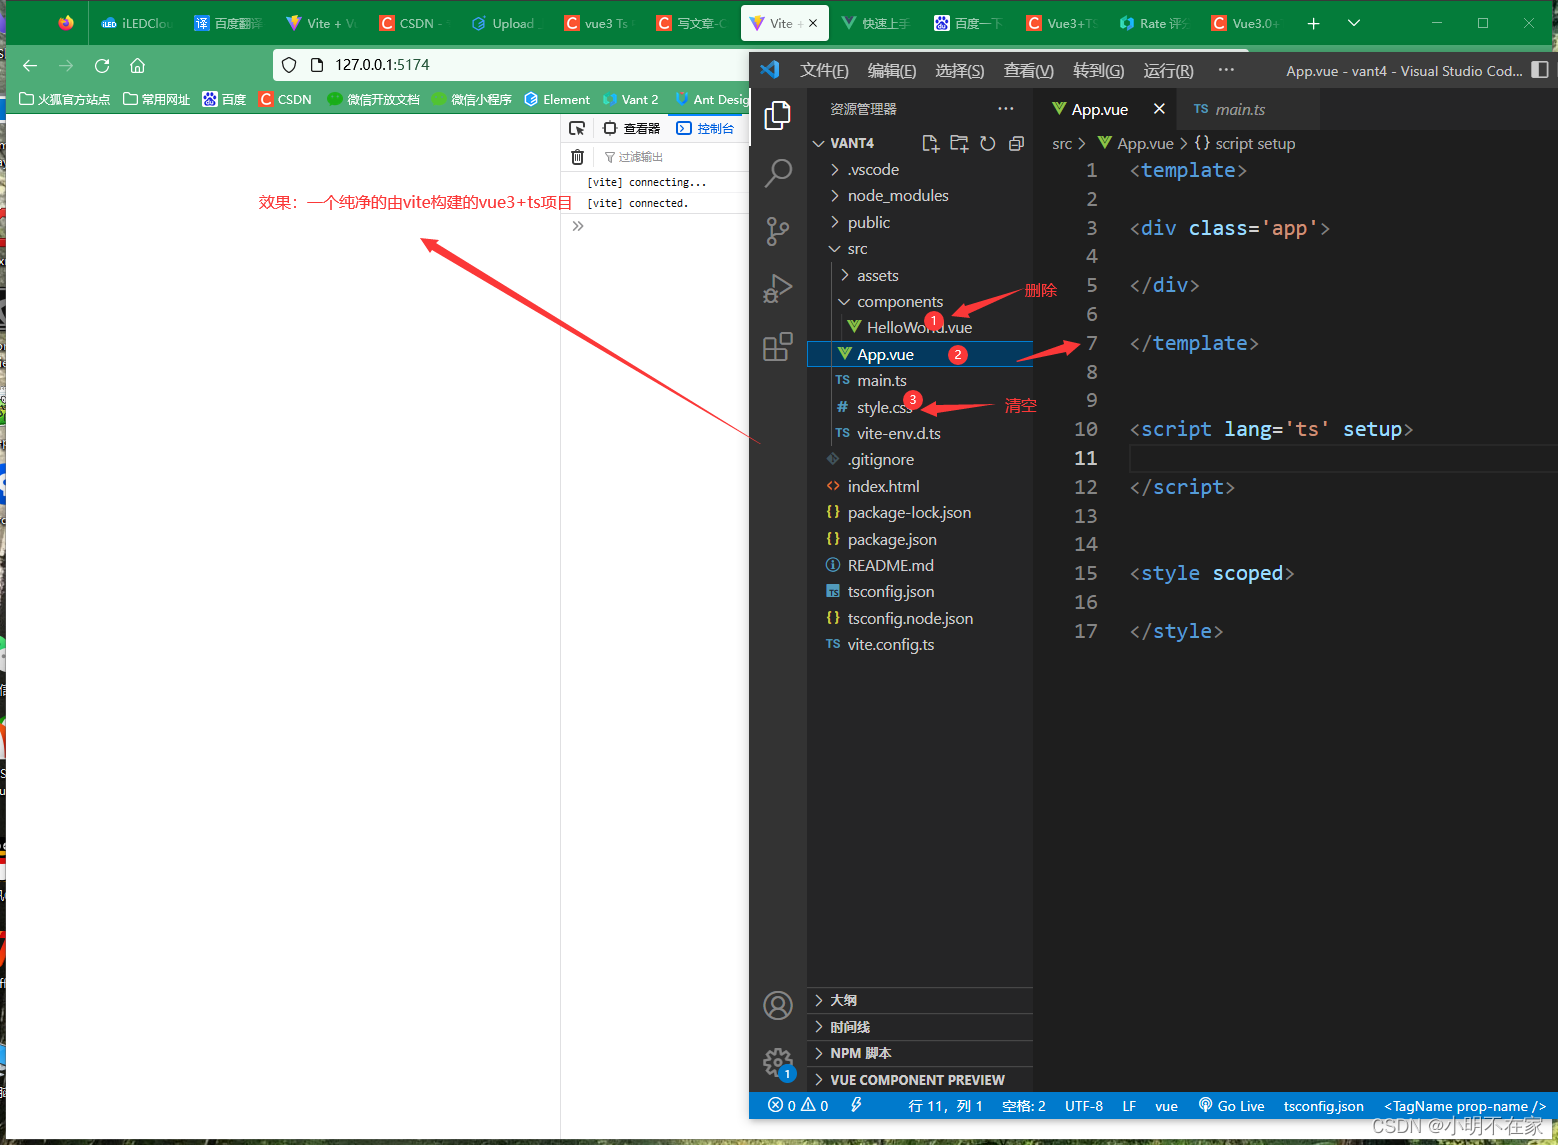Screen dimensions: 1558x1145
Task: Open Source Control view in VS Code
Action: point(778,231)
